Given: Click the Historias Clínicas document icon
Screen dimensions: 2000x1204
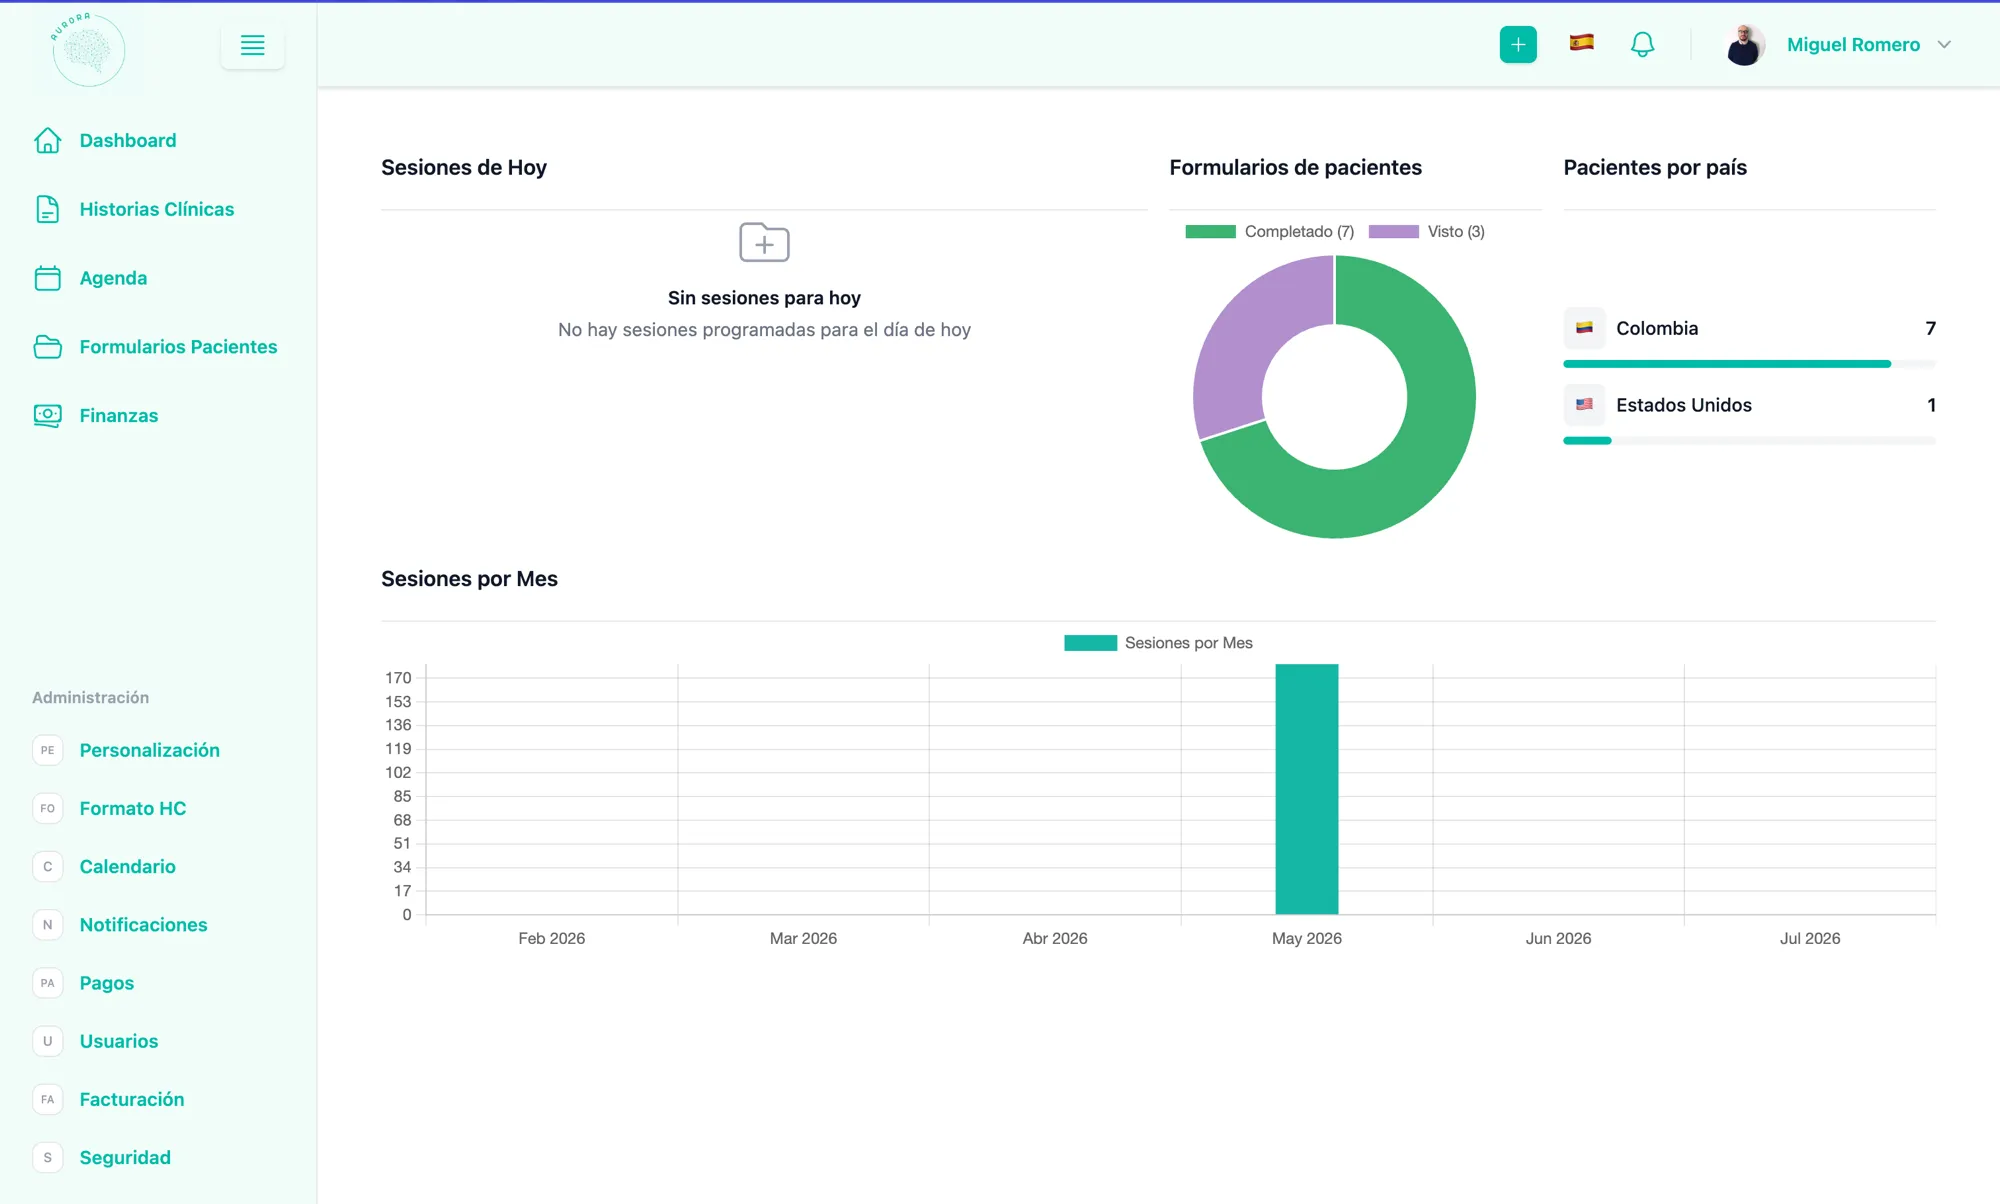Looking at the screenshot, I should coord(48,209).
